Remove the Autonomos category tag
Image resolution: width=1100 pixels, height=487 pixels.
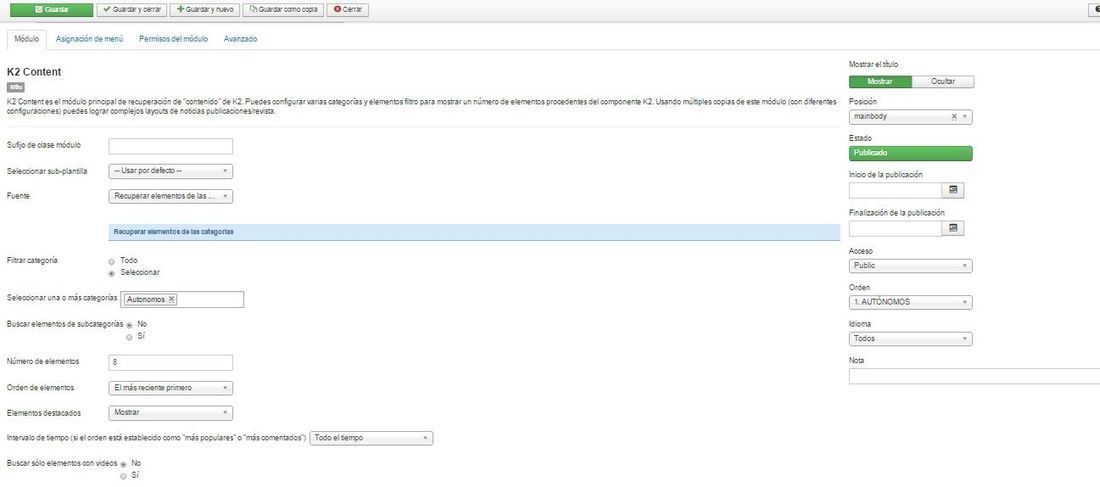(171, 299)
